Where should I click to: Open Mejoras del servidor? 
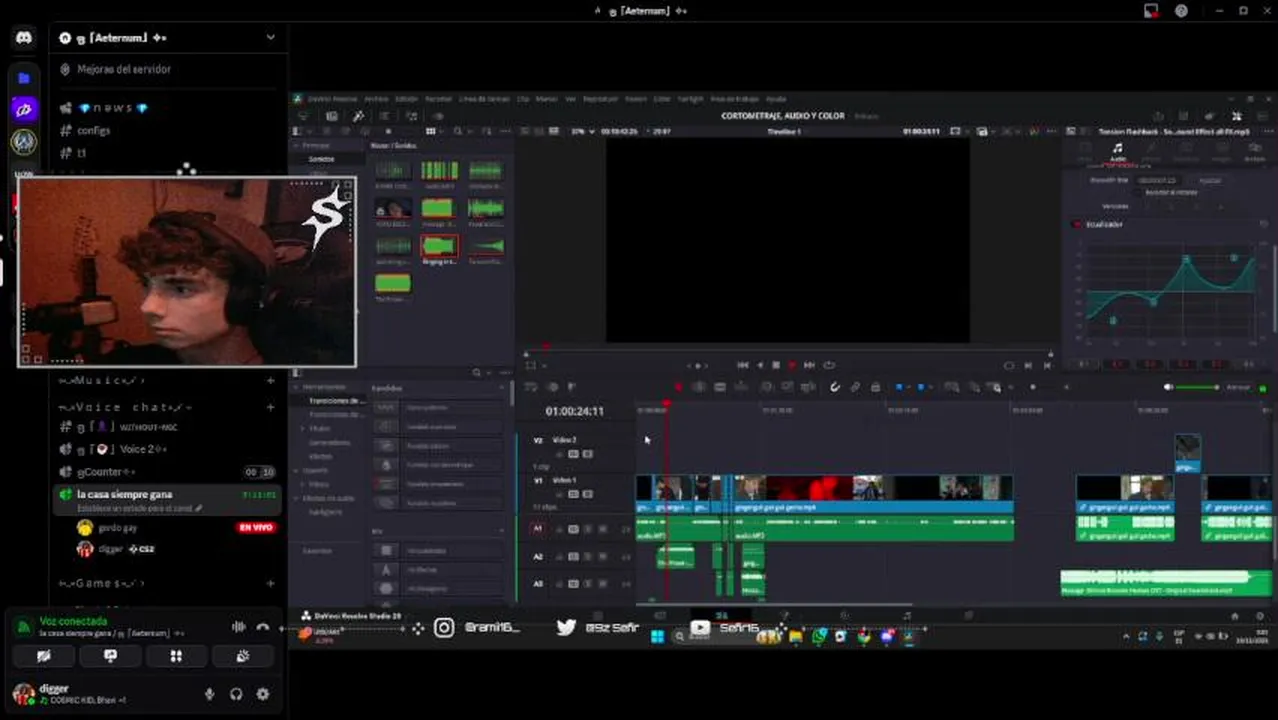[x=123, y=69]
